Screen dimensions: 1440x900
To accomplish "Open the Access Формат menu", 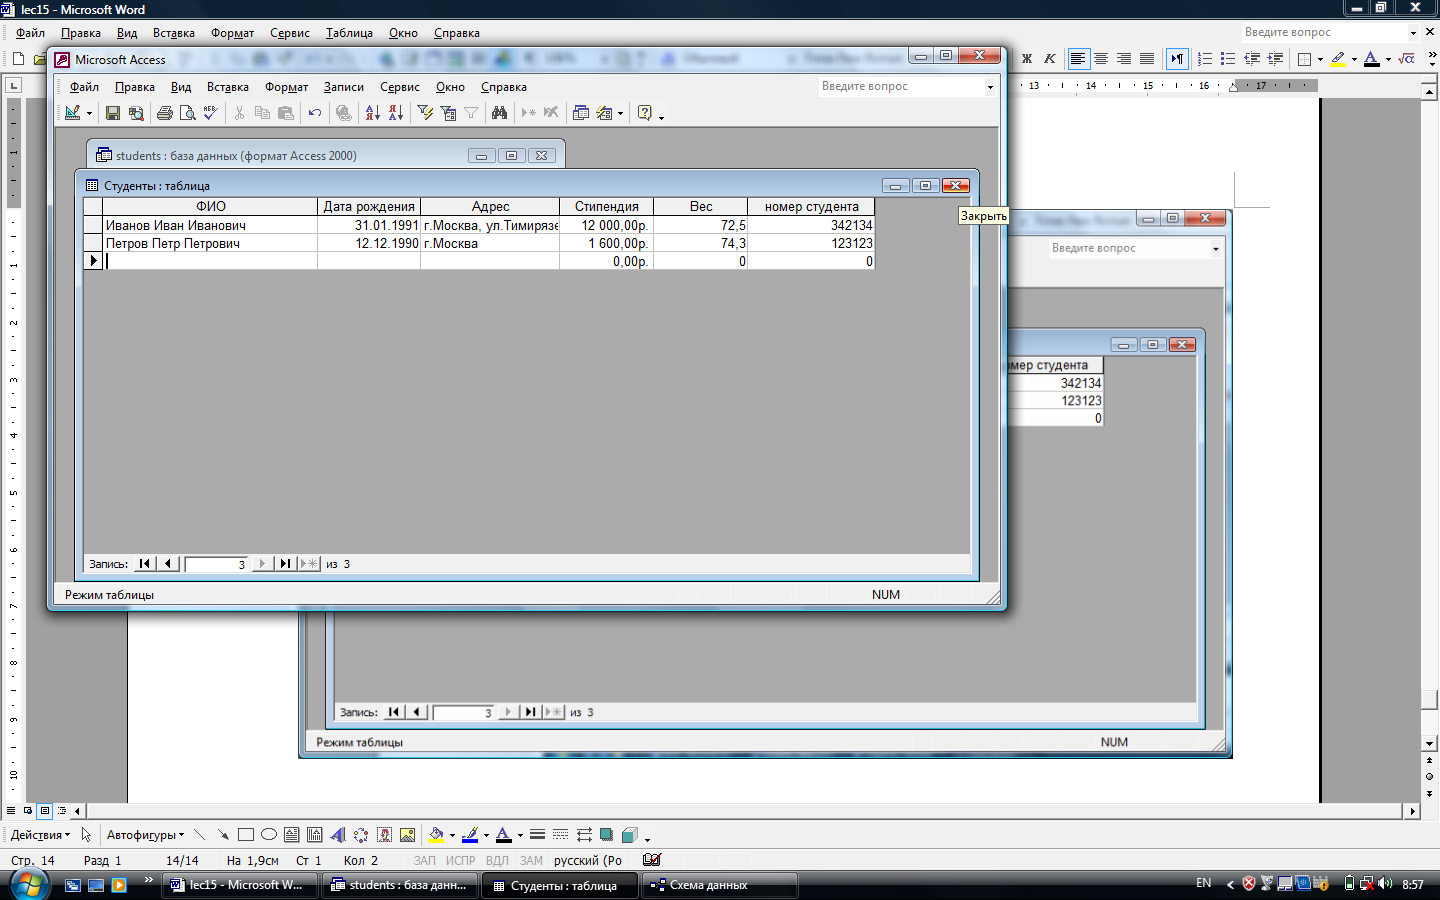I will (286, 87).
